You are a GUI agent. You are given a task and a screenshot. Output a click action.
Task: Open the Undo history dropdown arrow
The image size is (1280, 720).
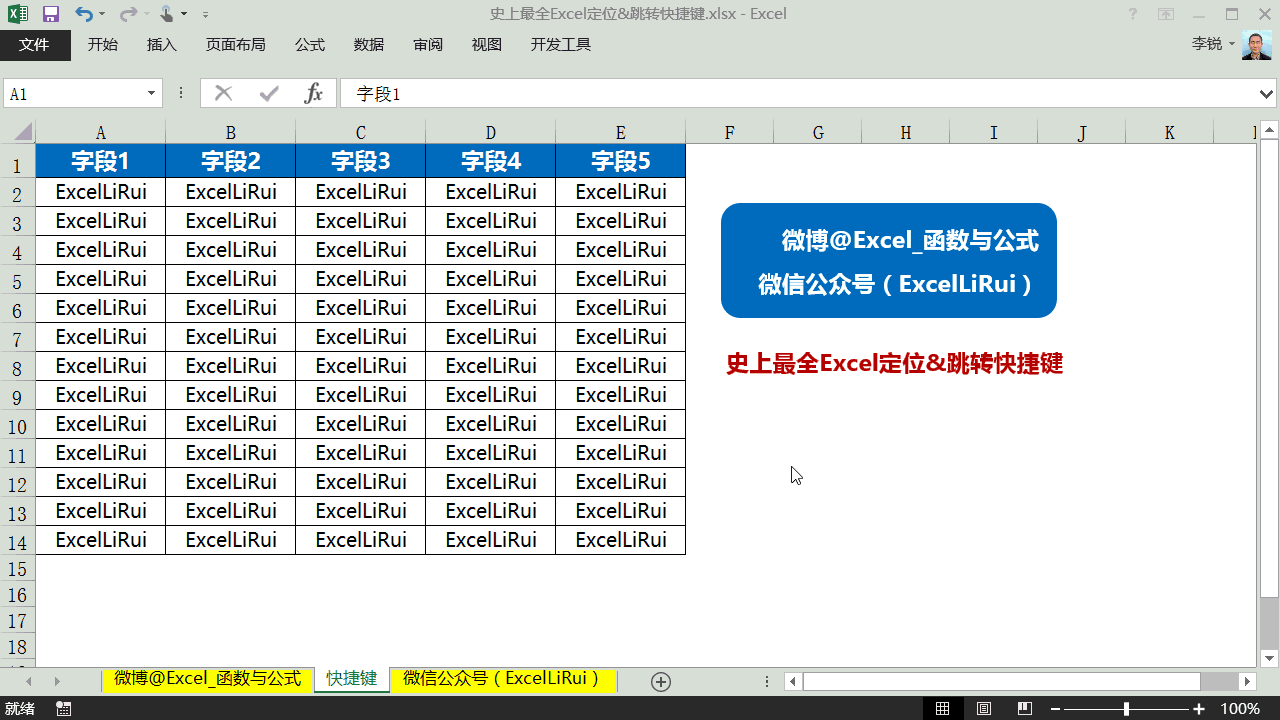tap(103, 15)
